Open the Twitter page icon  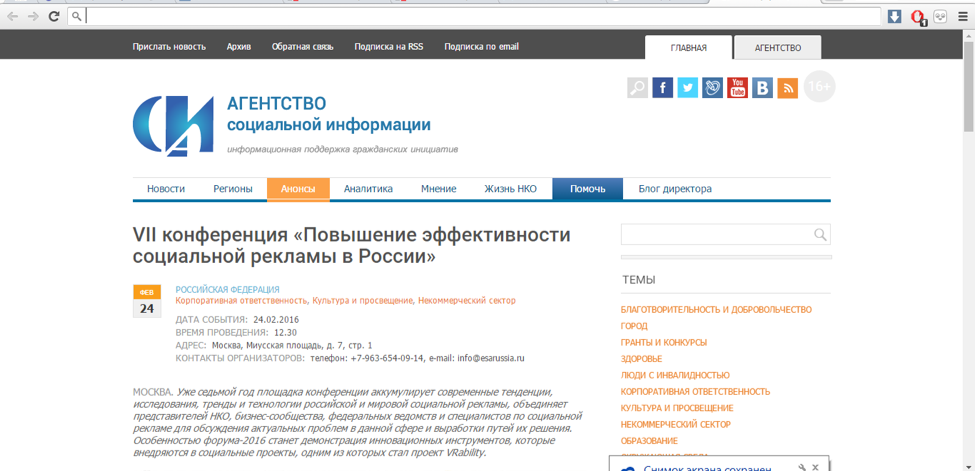(x=688, y=88)
